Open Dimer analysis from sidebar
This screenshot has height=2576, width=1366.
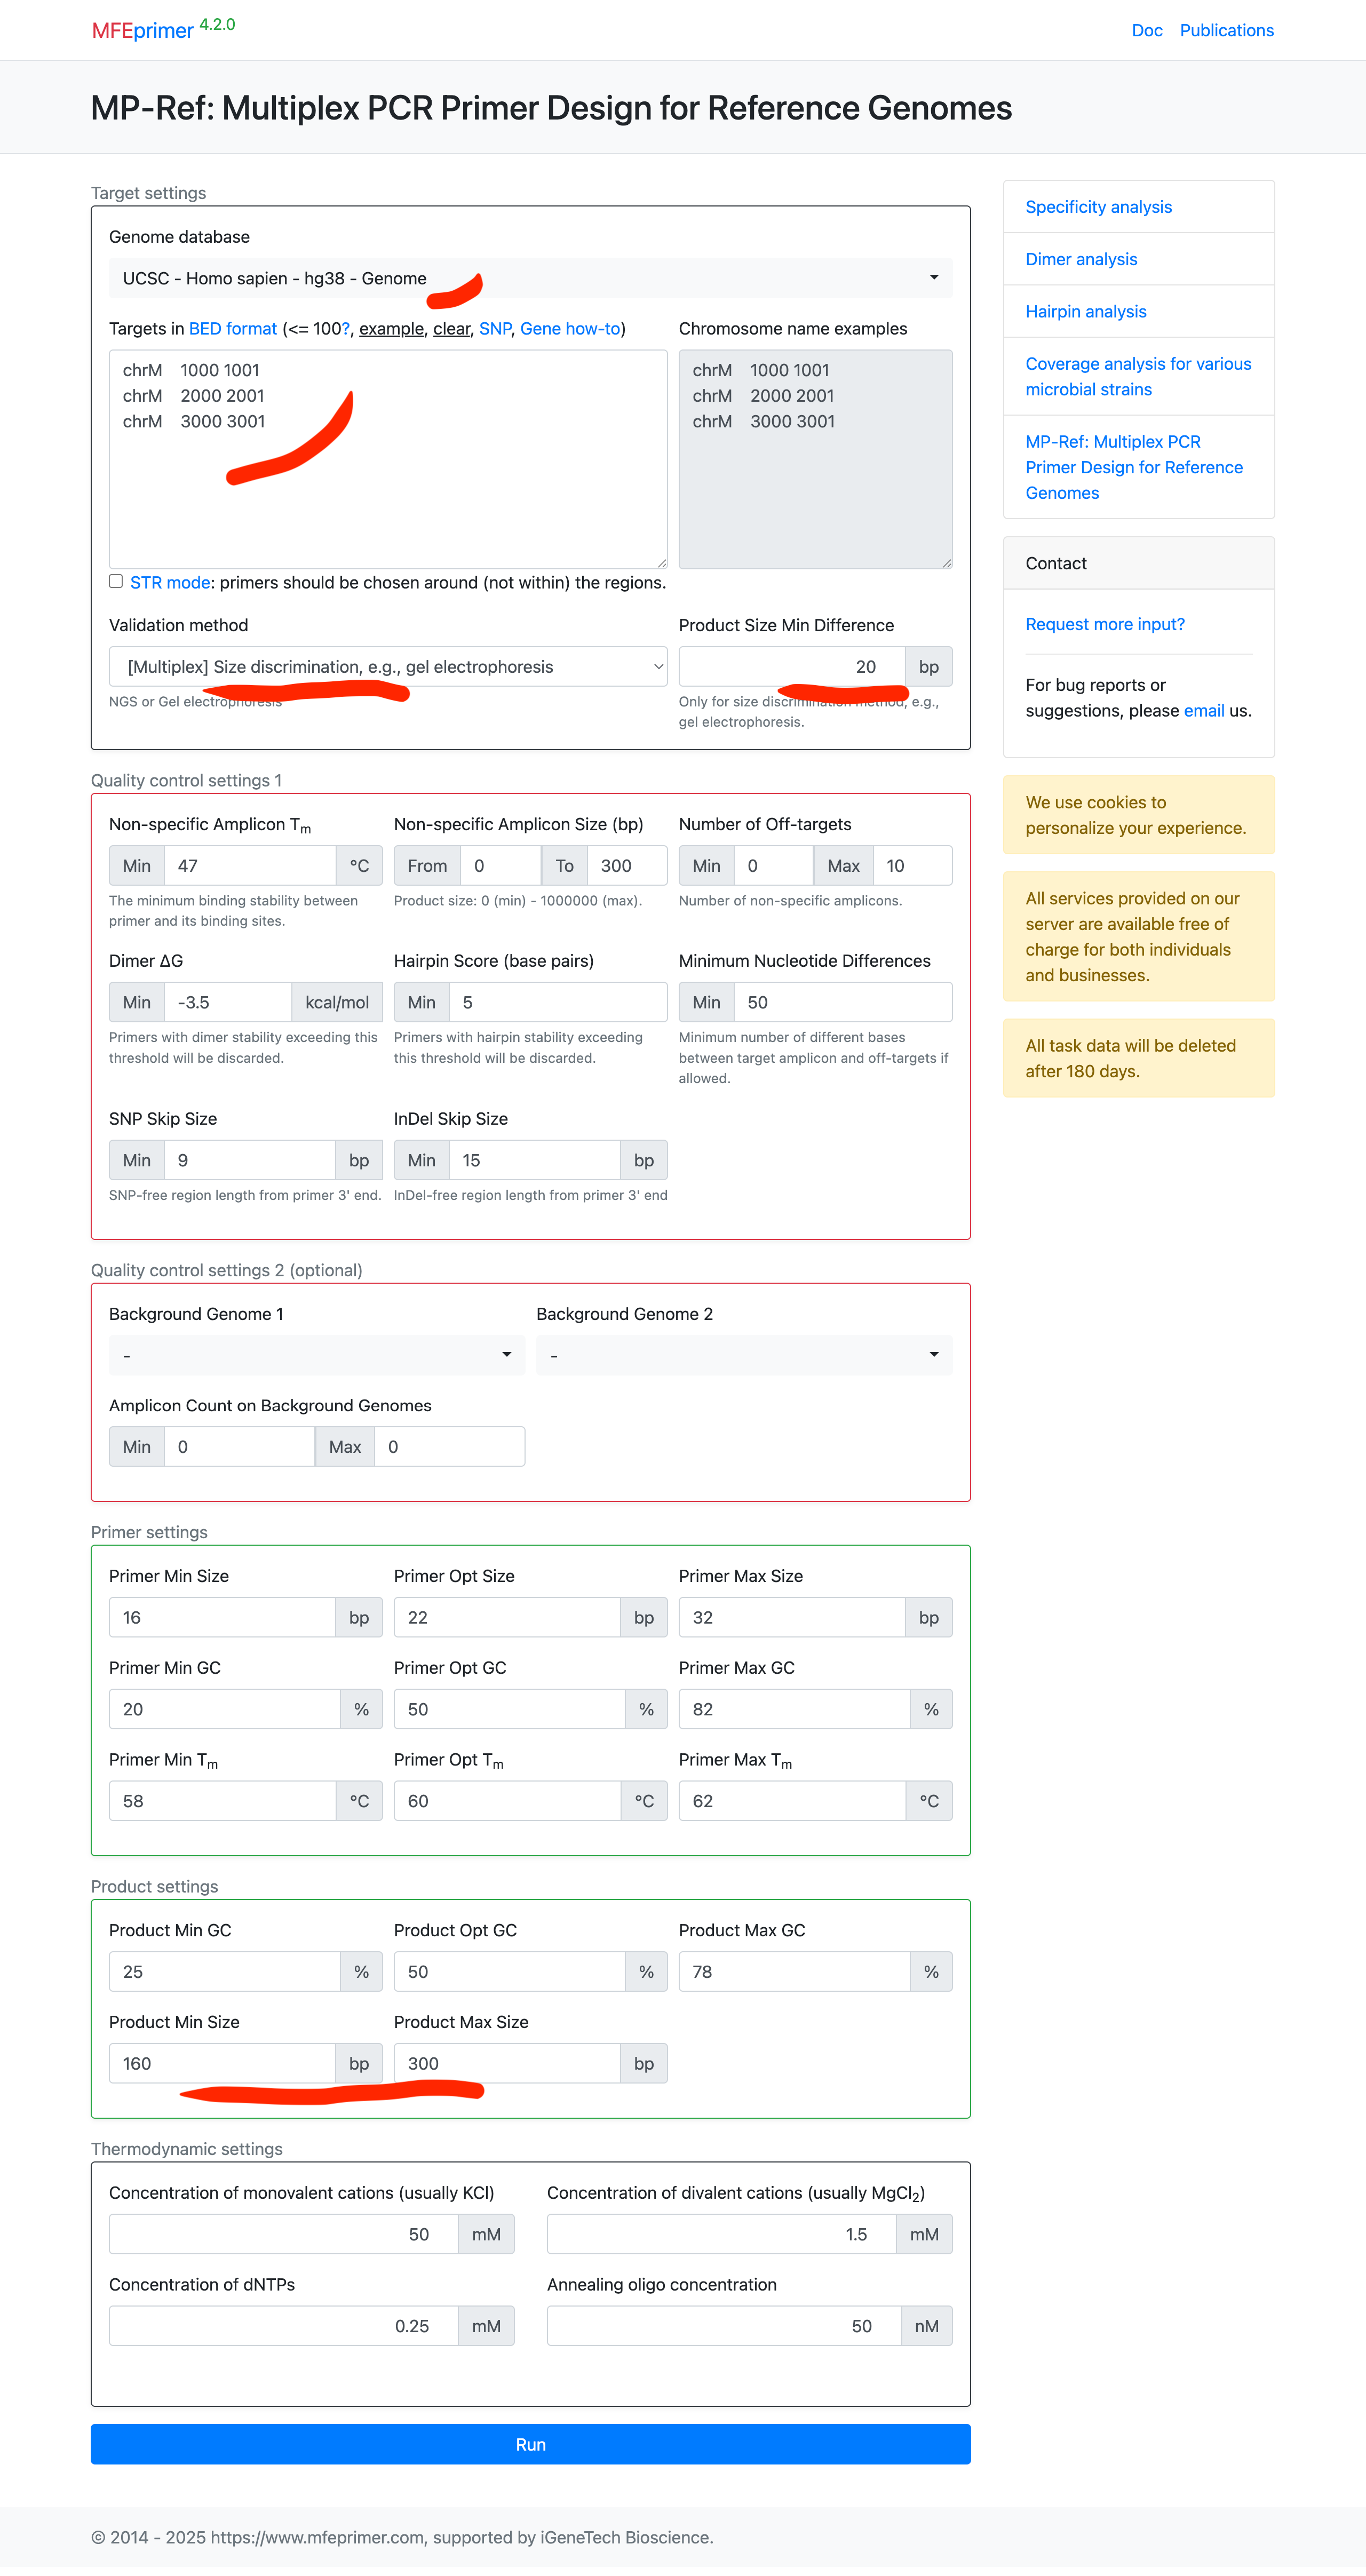click(x=1081, y=259)
